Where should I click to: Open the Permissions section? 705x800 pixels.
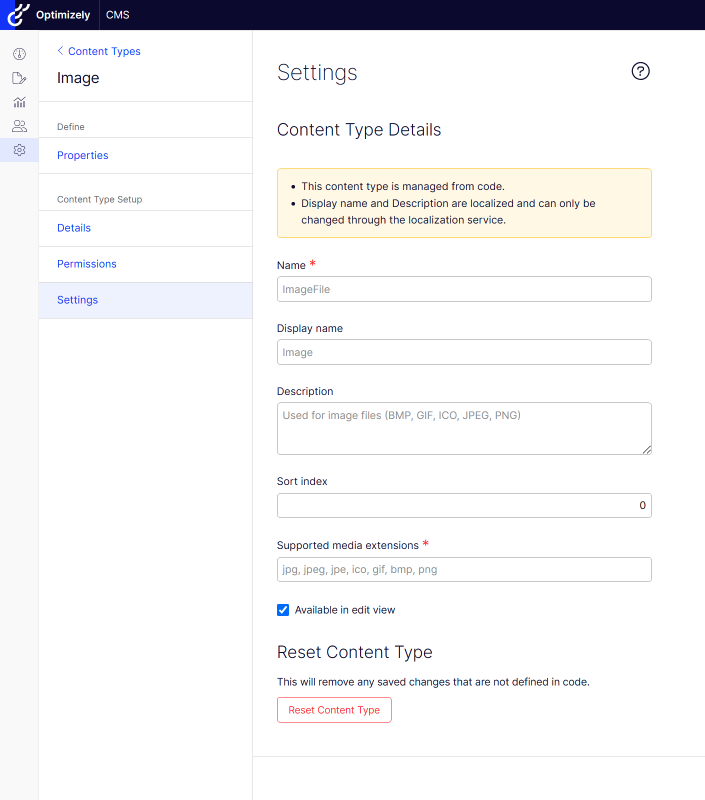87,264
